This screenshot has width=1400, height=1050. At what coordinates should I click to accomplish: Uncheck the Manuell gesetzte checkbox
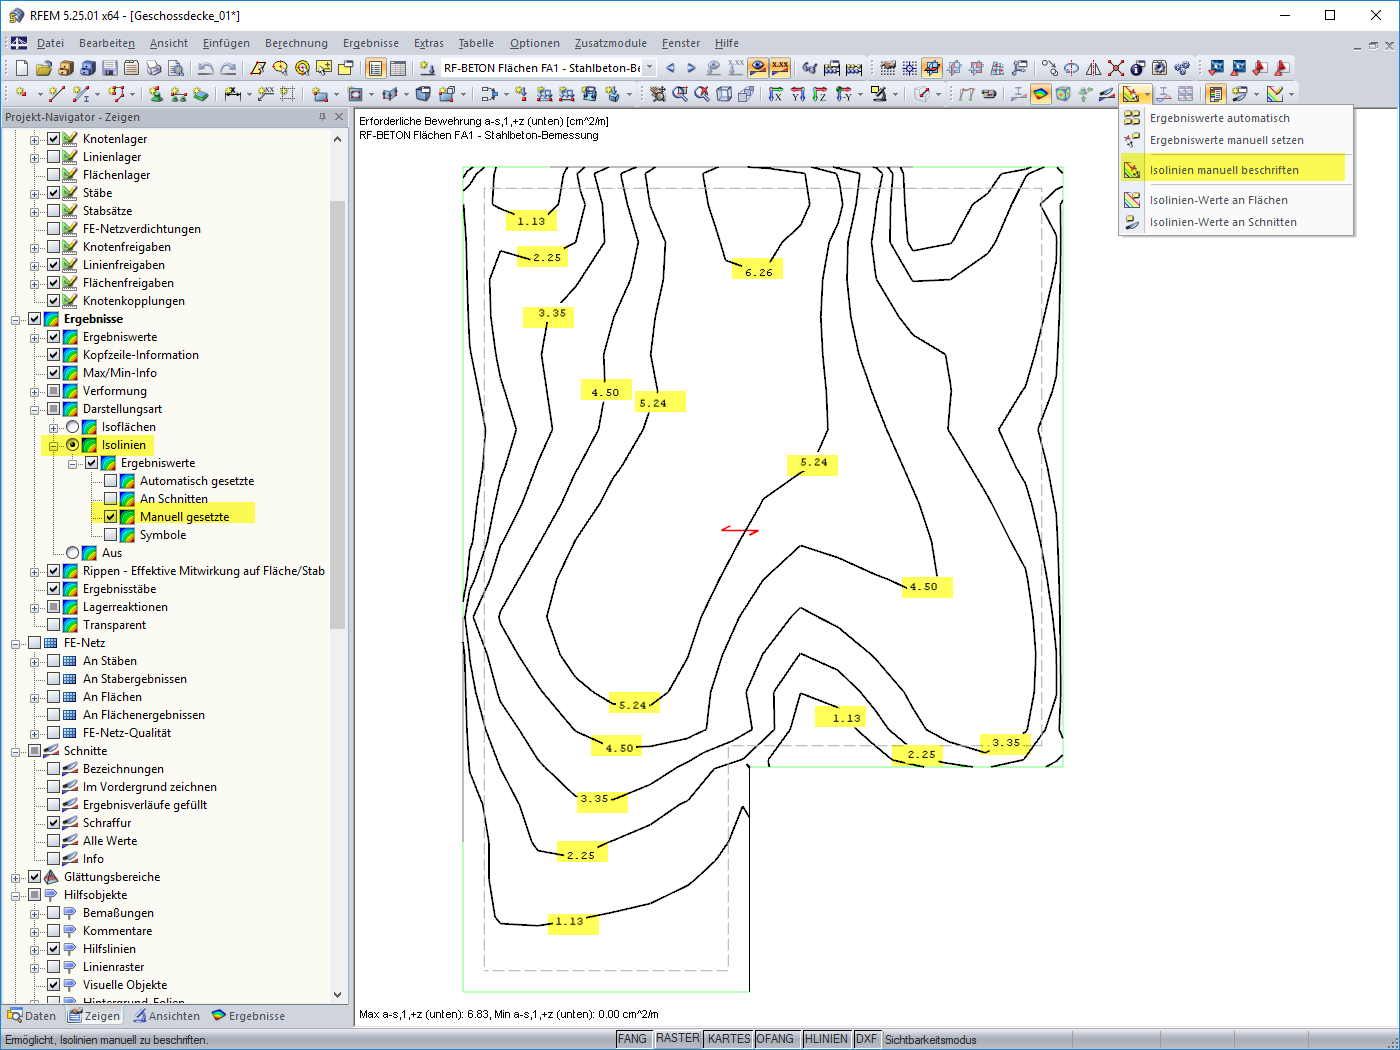[x=111, y=517]
